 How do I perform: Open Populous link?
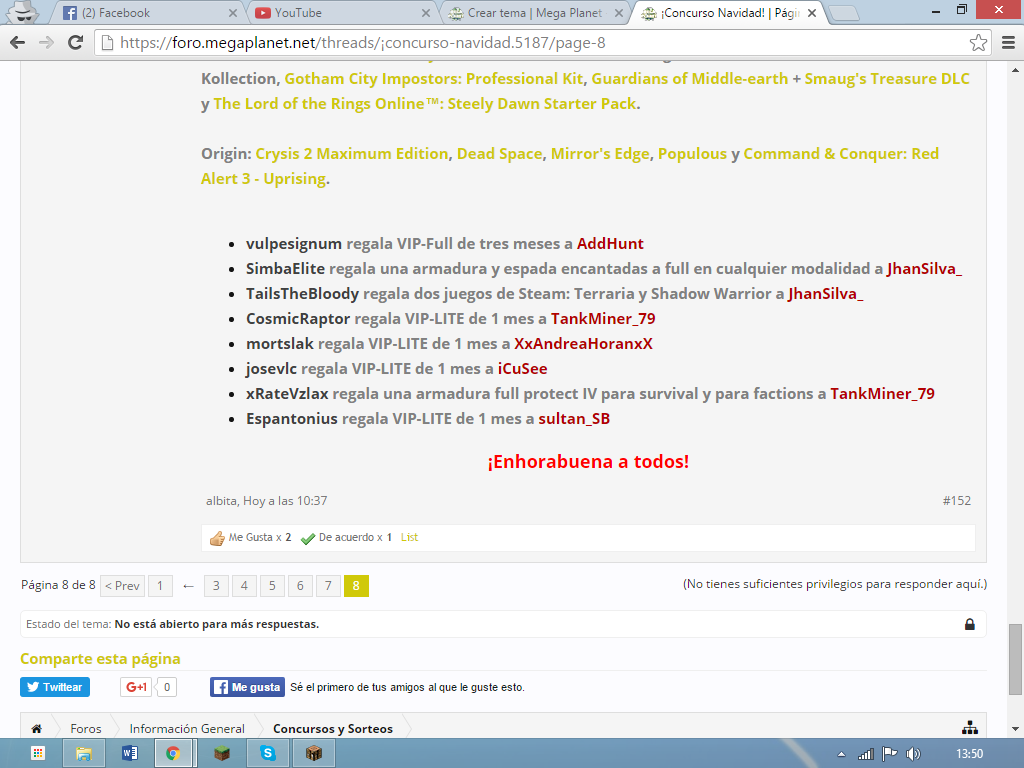click(692, 154)
